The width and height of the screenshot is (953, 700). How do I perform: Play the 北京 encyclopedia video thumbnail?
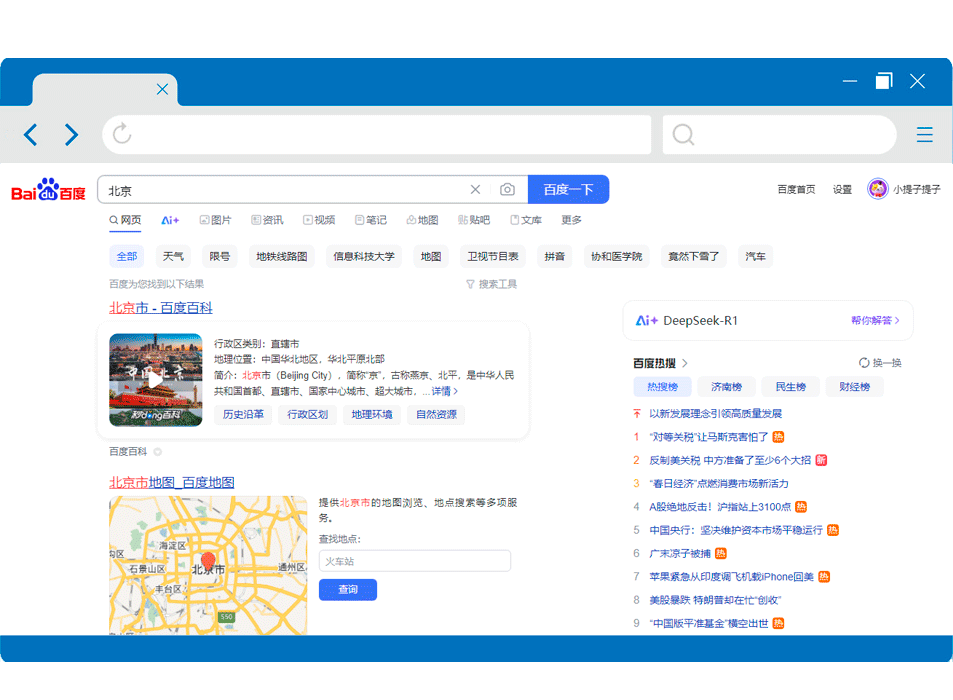156,380
